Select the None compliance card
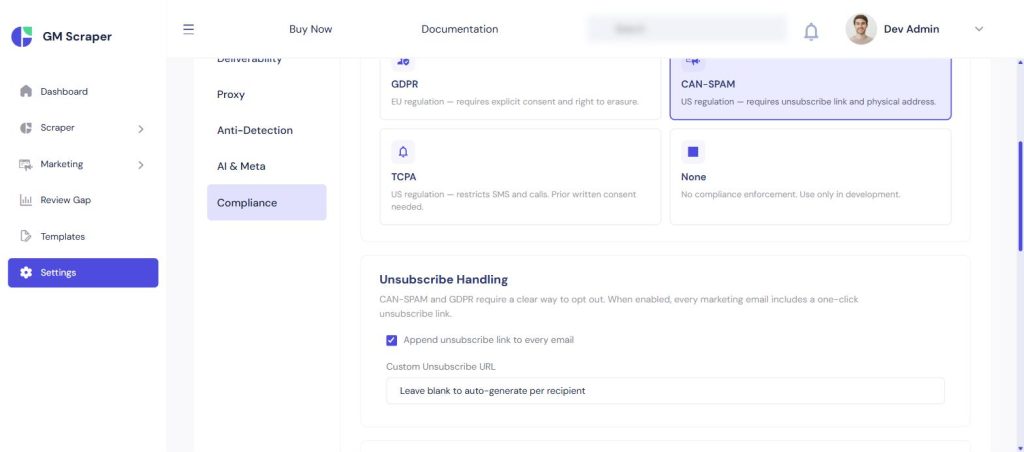This screenshot has width=1024, height=452. click(810, 176)
